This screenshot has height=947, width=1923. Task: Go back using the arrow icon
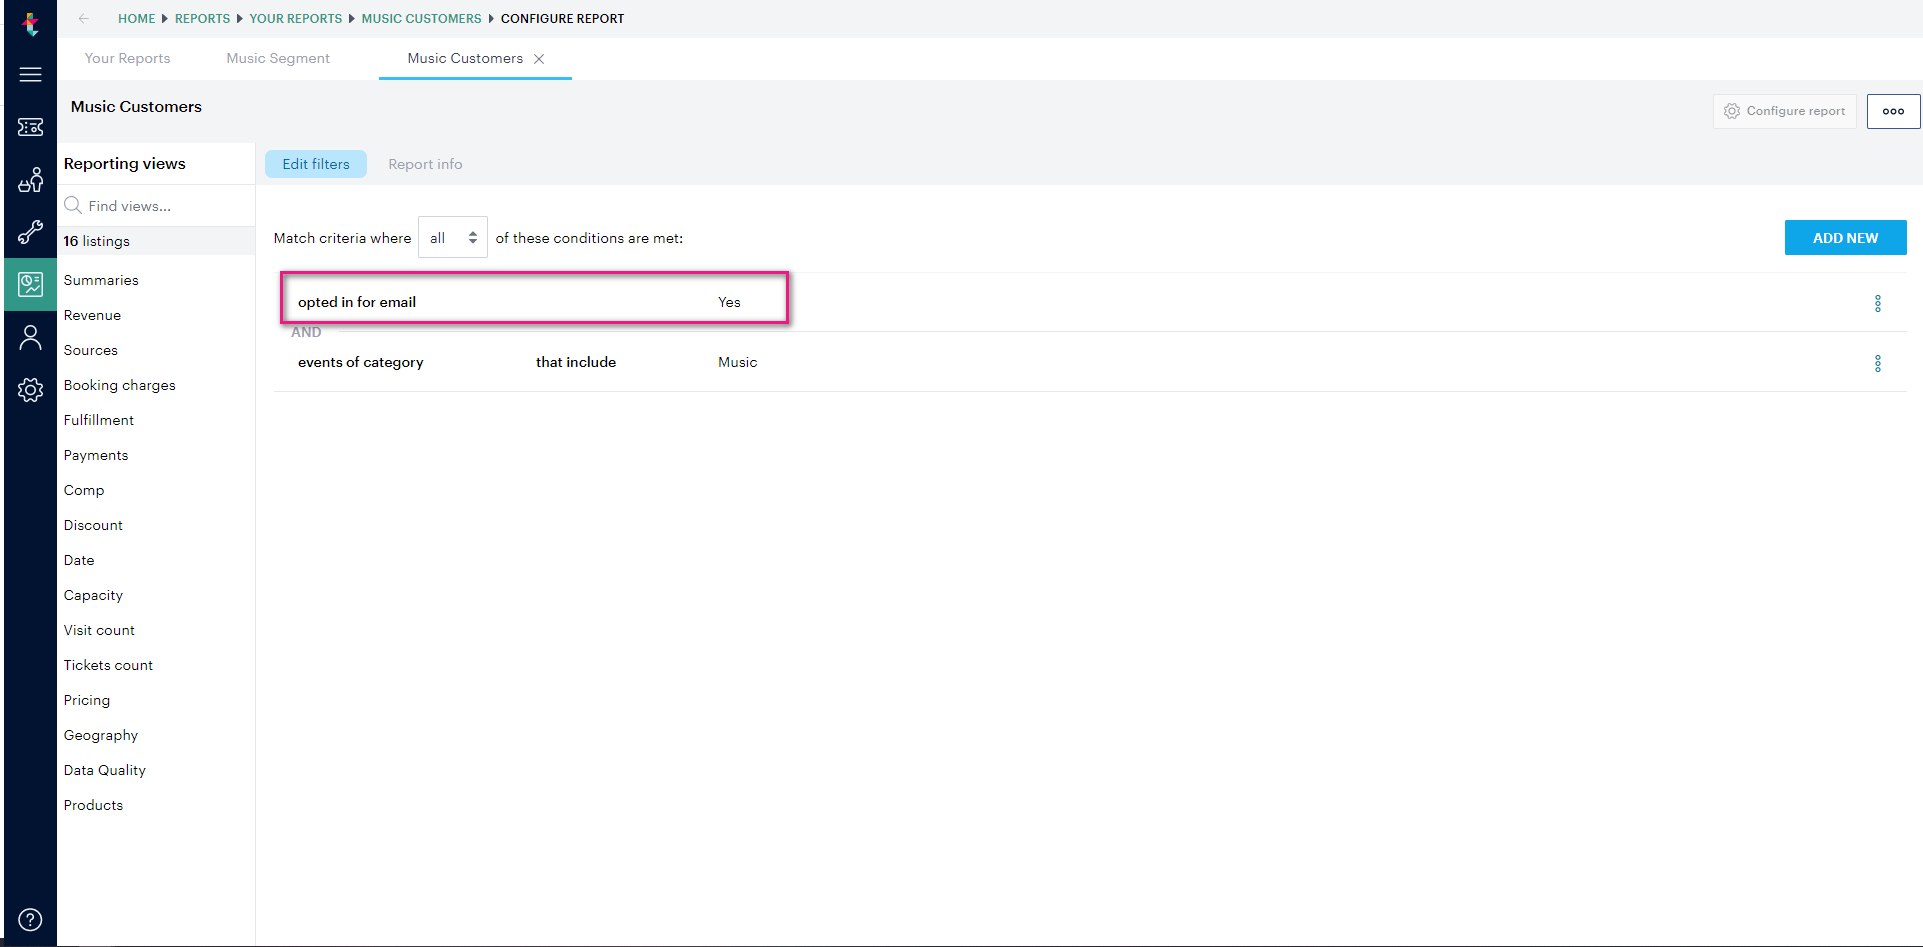point(84,18)
